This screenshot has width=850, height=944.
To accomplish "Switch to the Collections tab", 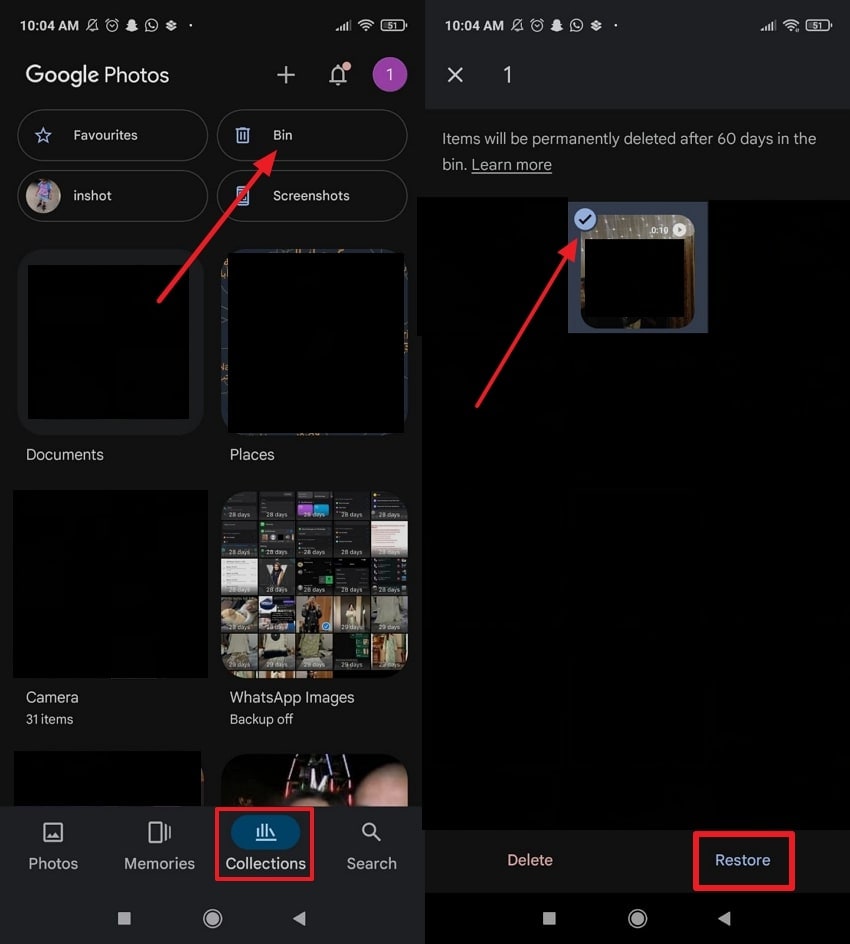I will click(x=265, y=846).
